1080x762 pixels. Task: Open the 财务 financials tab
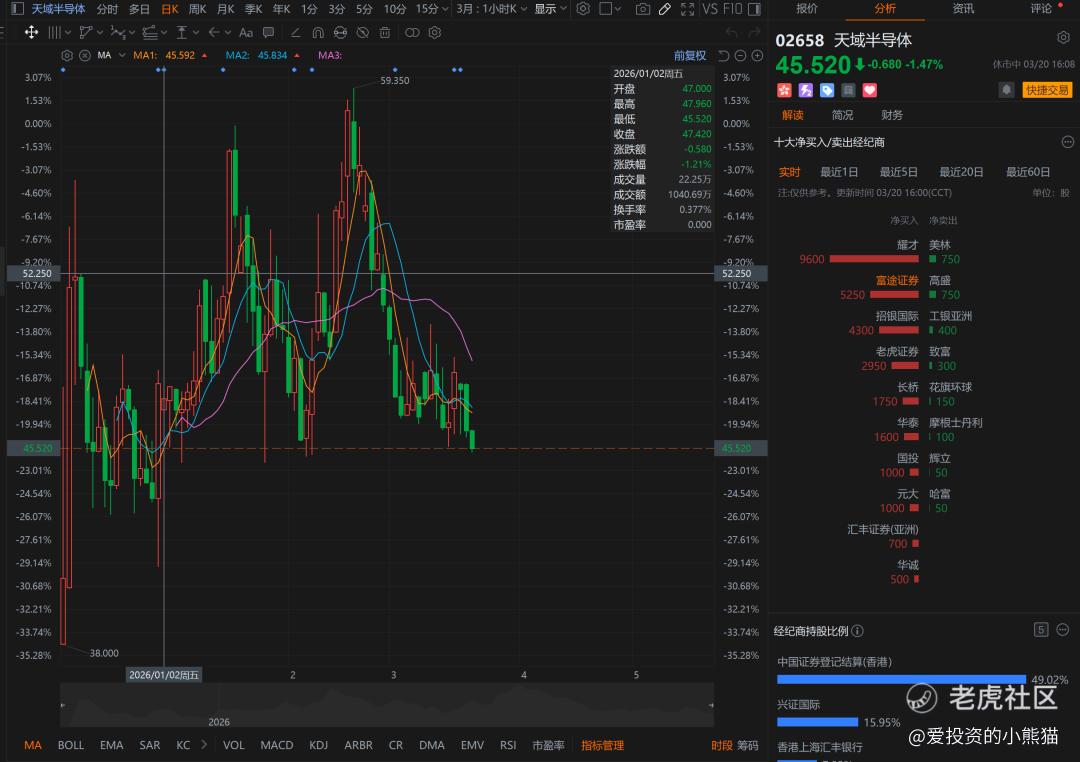pos(892,115)
